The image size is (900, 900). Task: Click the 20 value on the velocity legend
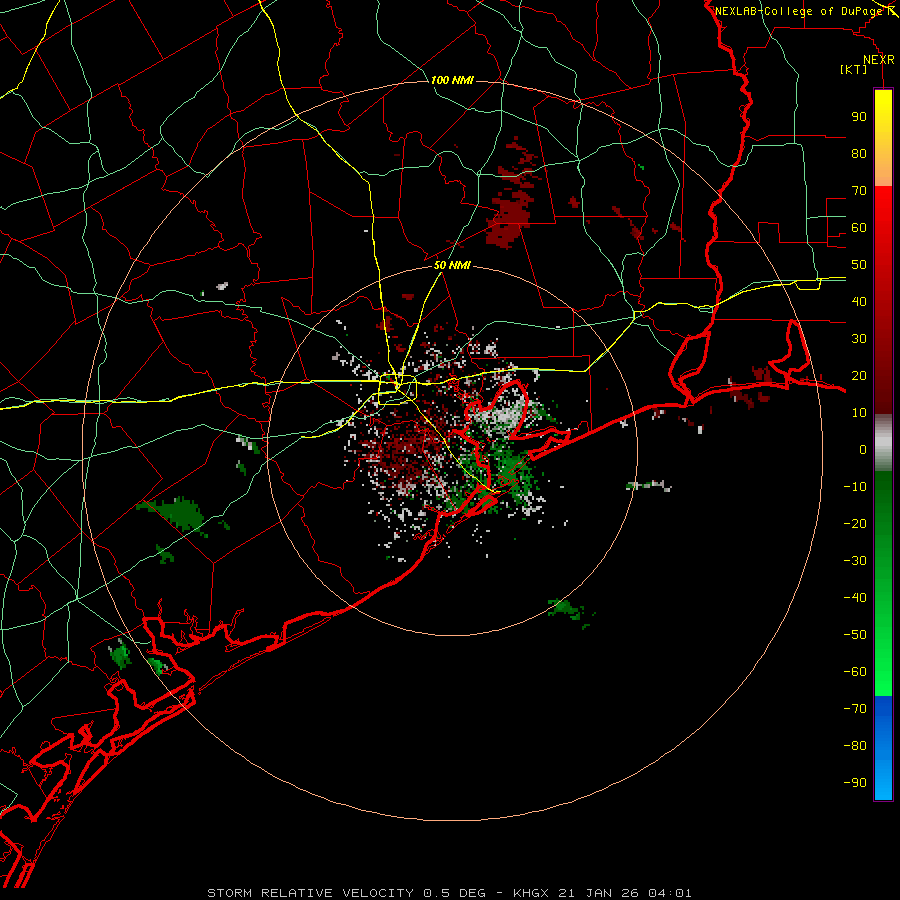point(859,375)
